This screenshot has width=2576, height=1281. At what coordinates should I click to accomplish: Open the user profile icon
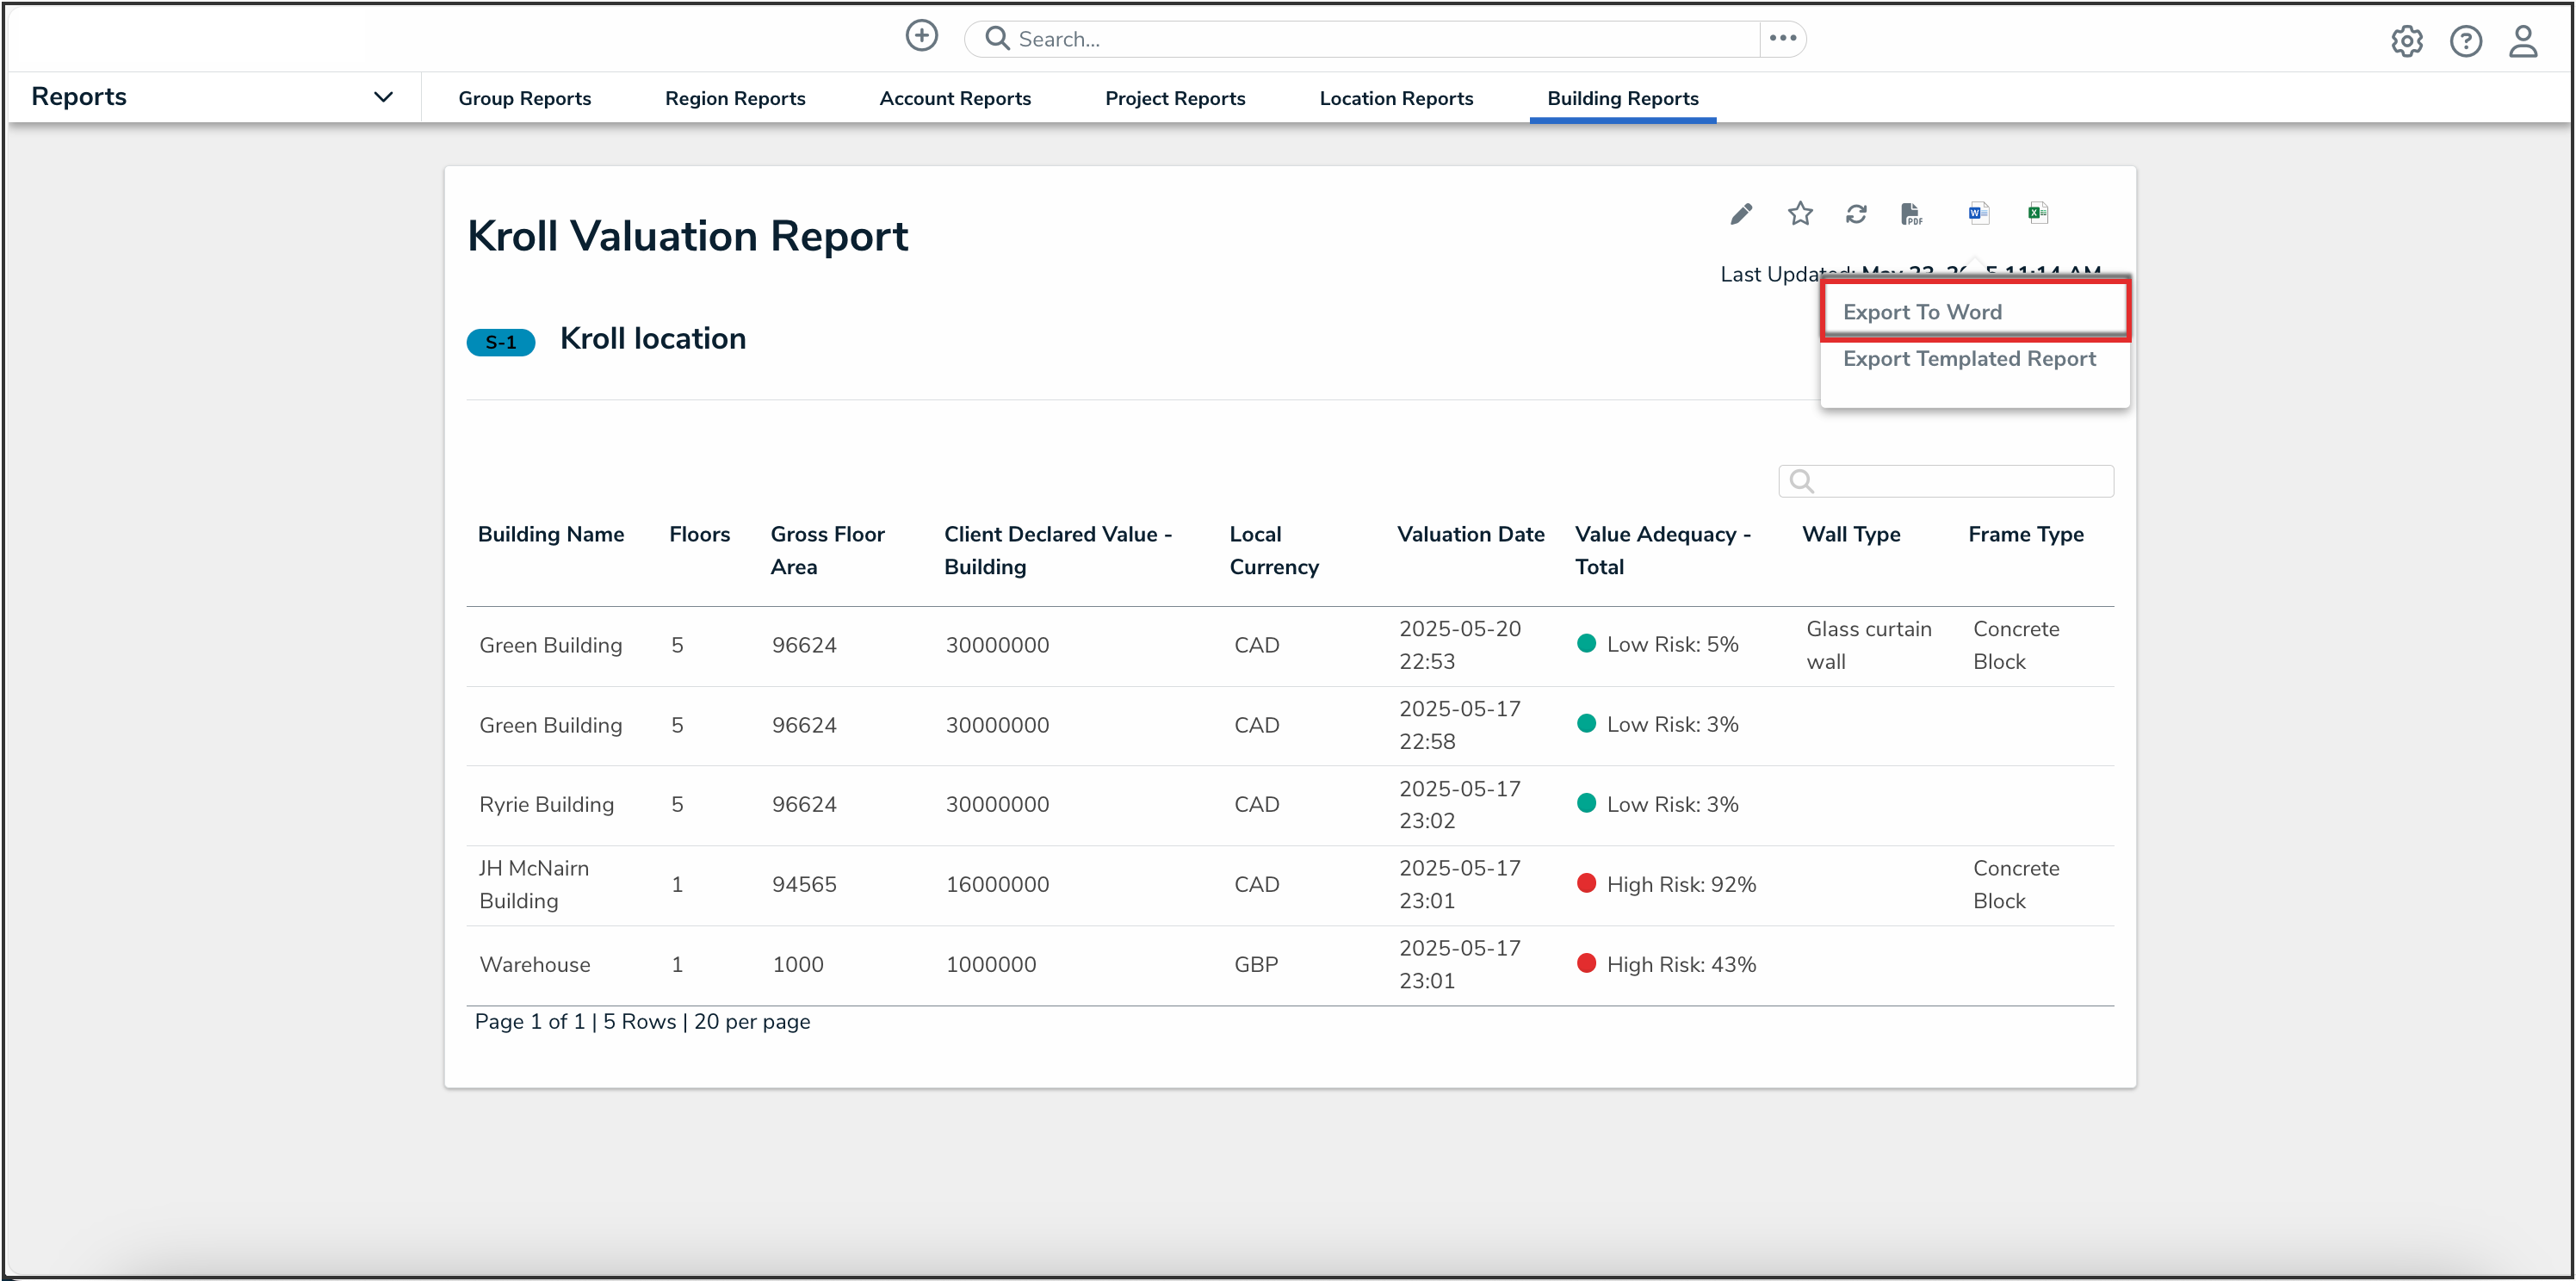click(2523, 41)
